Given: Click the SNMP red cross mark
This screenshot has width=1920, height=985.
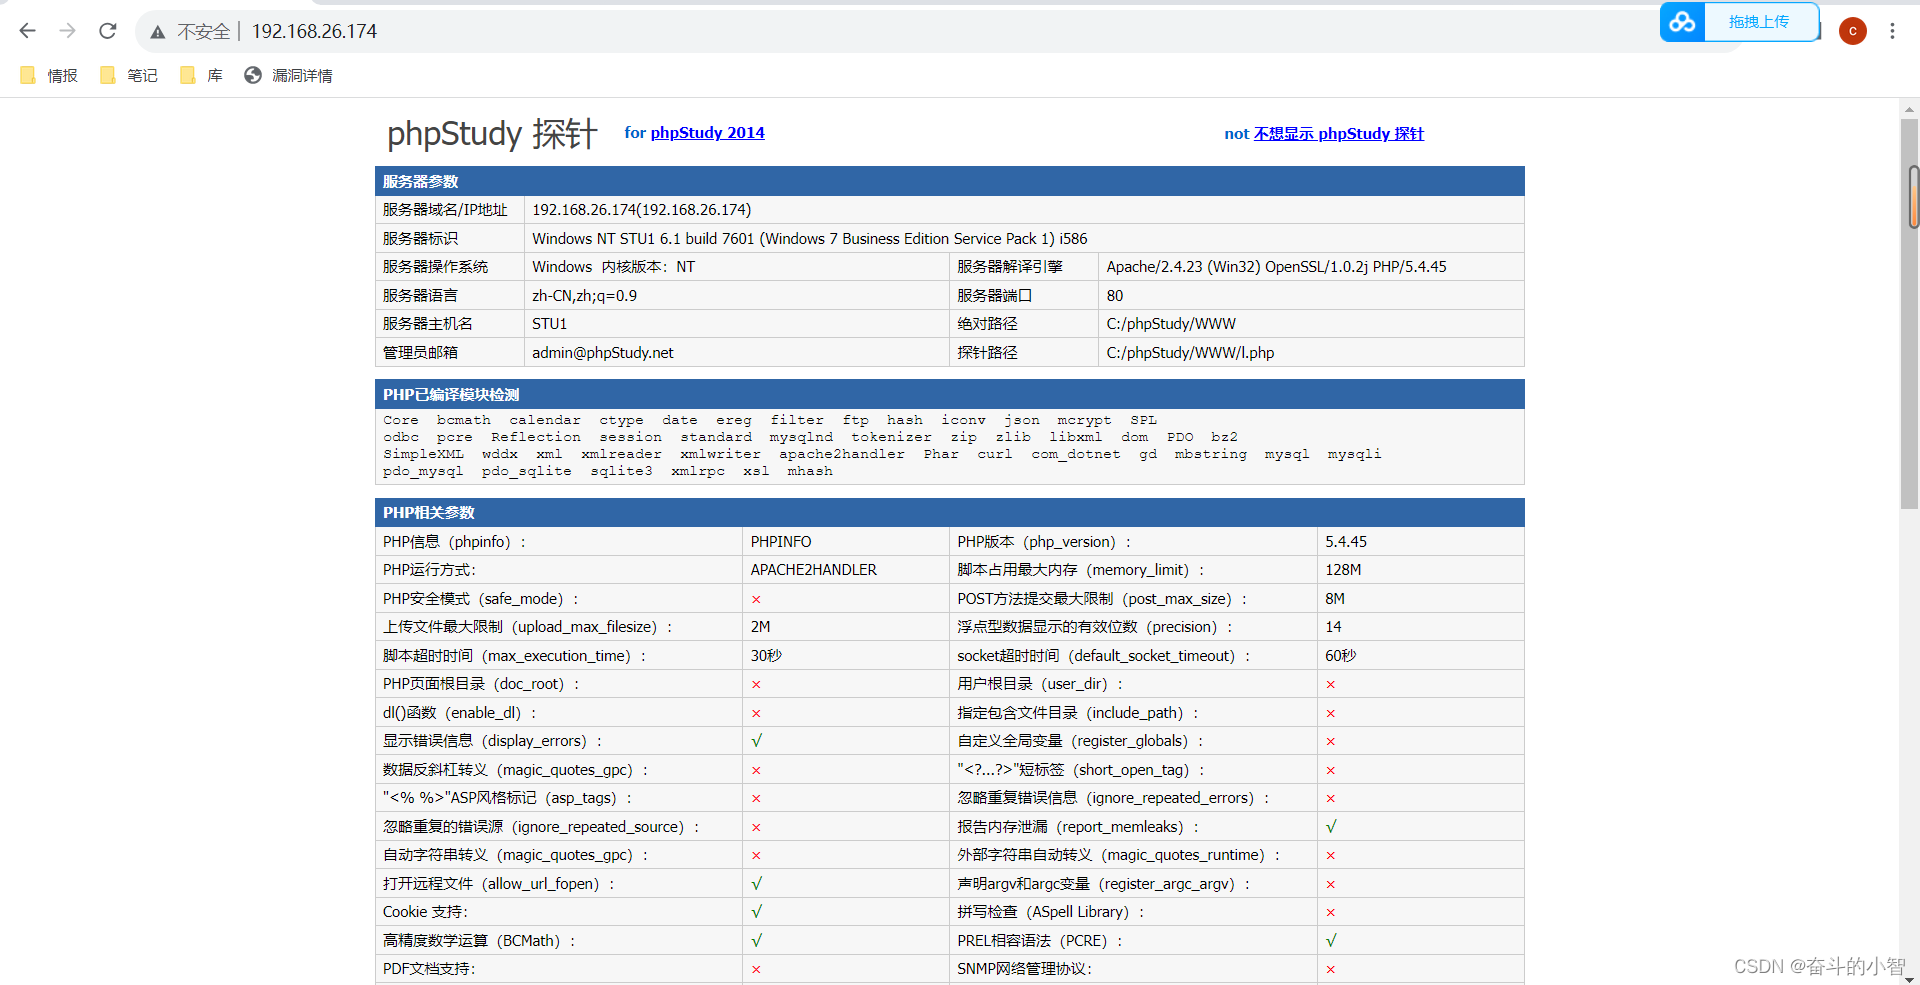Looking at the screenshot, I should [1331, 970].
